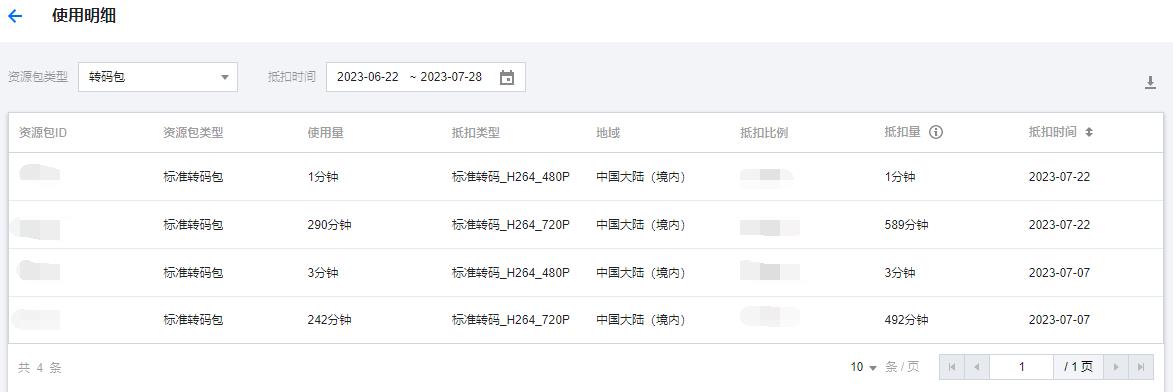Click the end date 2023-07-28
The width and height of the screenshot is (1173, 392).
(x=451, y=77)
